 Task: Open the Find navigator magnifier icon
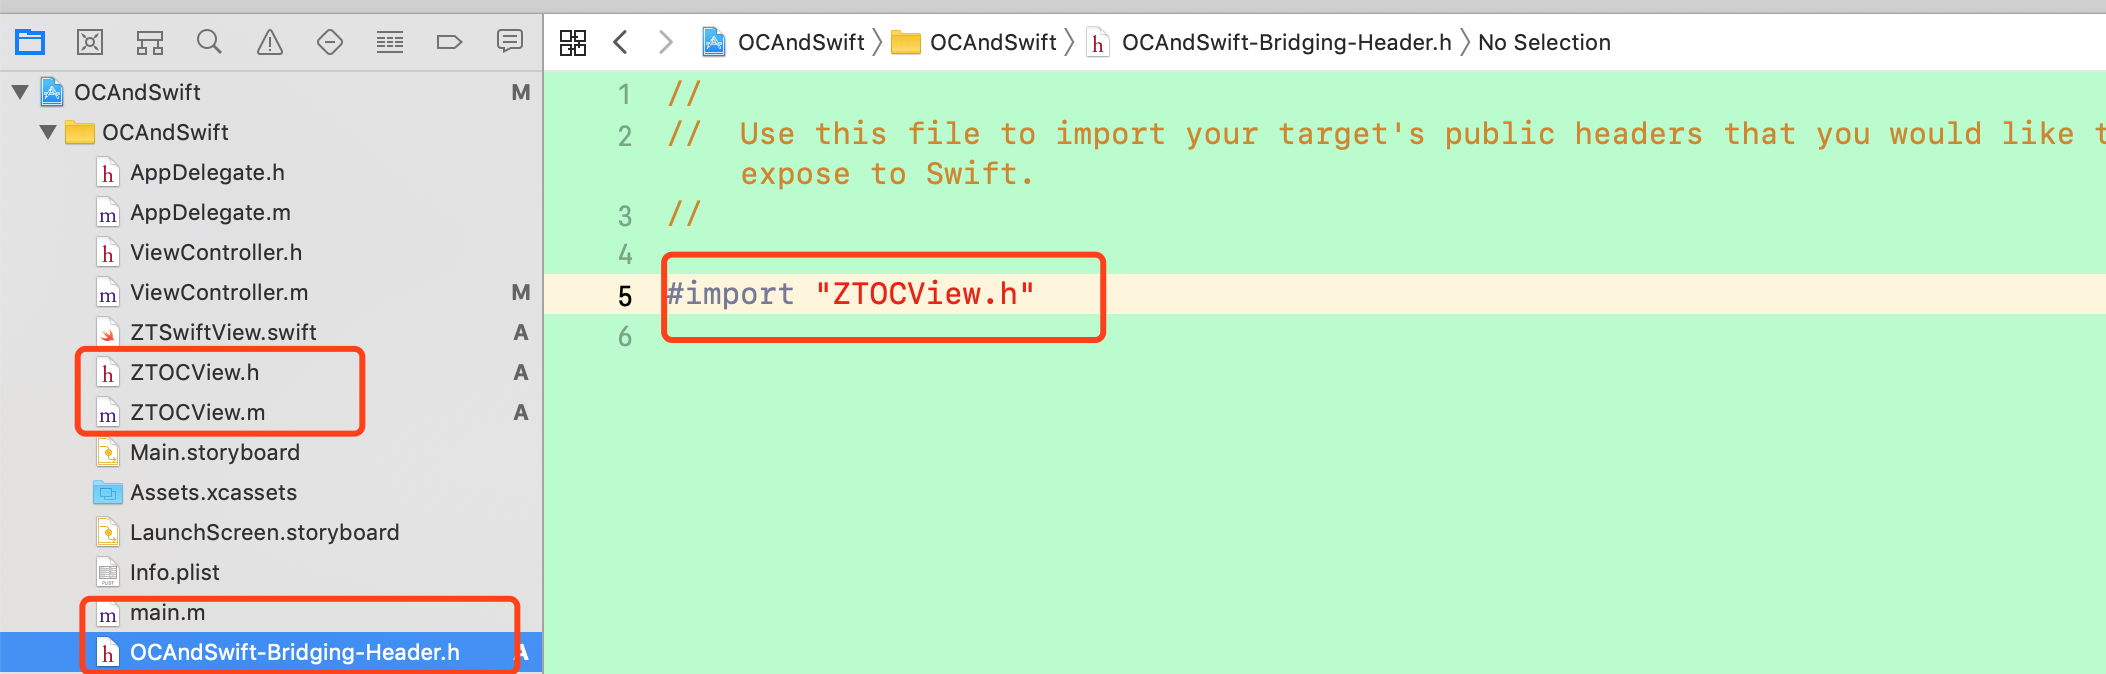coord(209,42)
